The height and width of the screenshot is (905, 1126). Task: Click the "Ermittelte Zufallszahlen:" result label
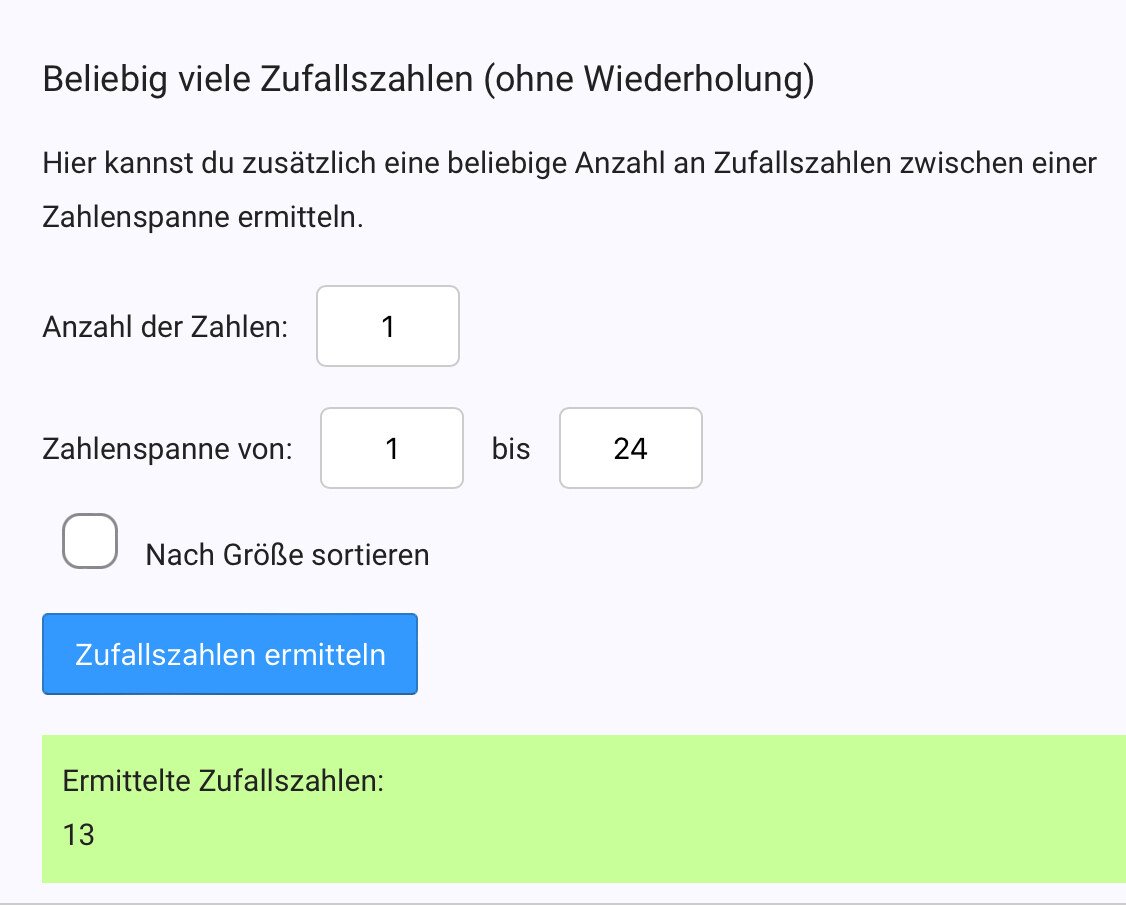223,781
